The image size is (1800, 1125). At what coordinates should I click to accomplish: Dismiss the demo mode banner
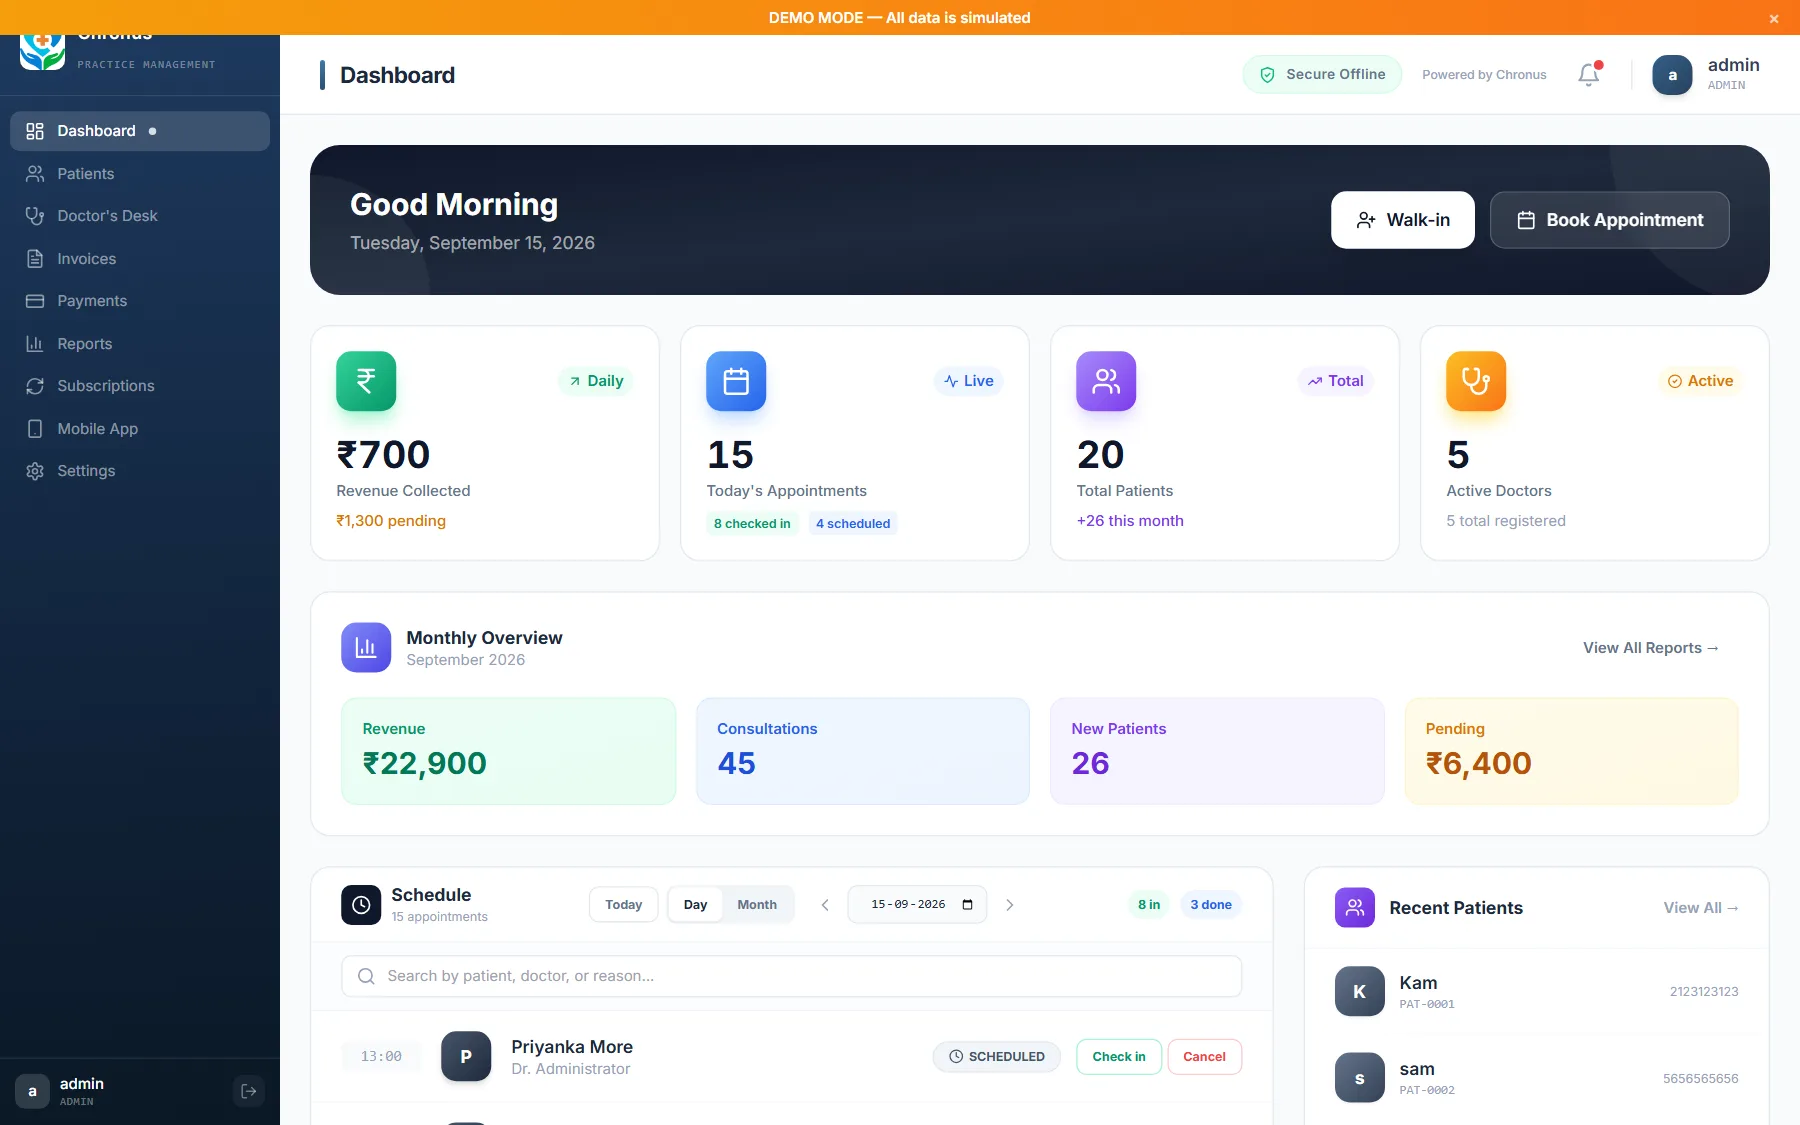(x=1774, y=18)
